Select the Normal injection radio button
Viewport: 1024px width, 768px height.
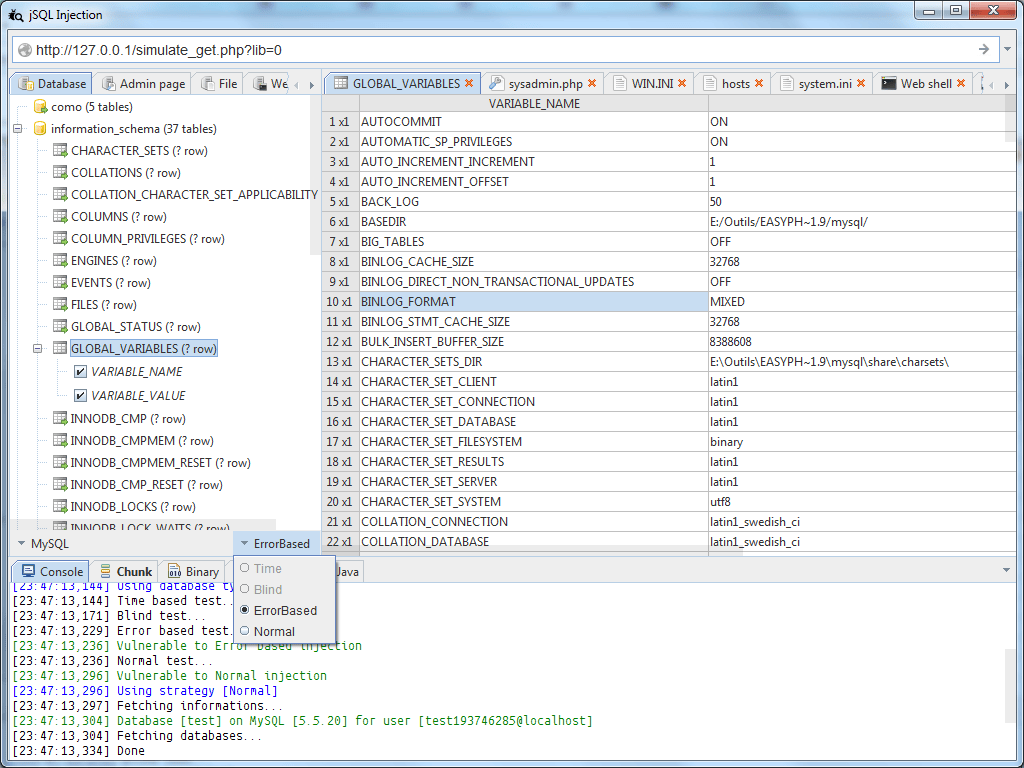(243, 631)
